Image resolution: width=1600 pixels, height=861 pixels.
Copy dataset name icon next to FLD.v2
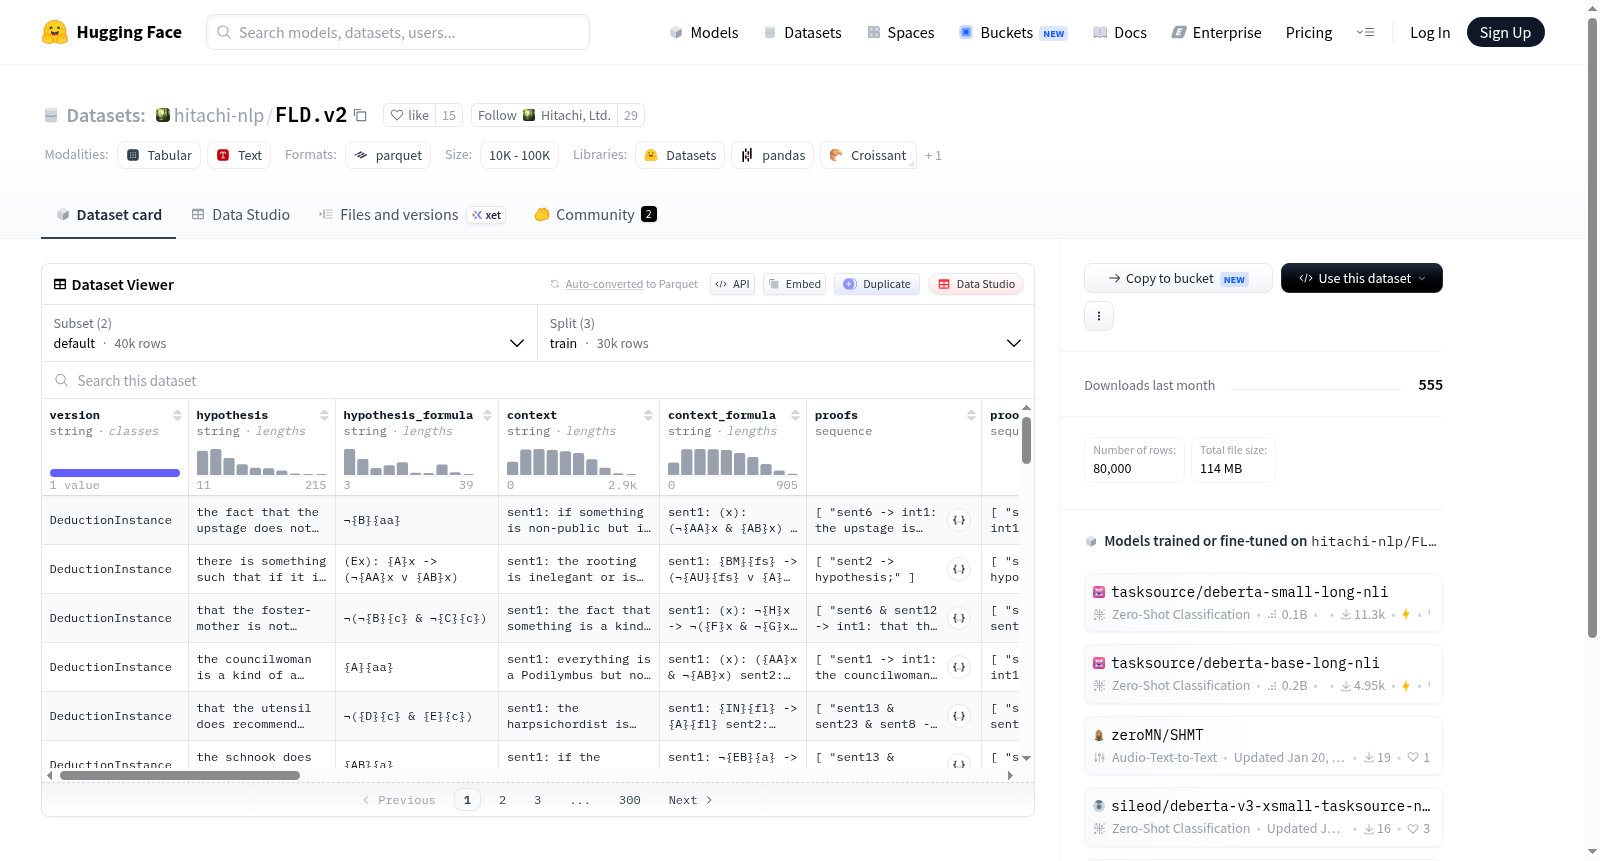(360, 116)
